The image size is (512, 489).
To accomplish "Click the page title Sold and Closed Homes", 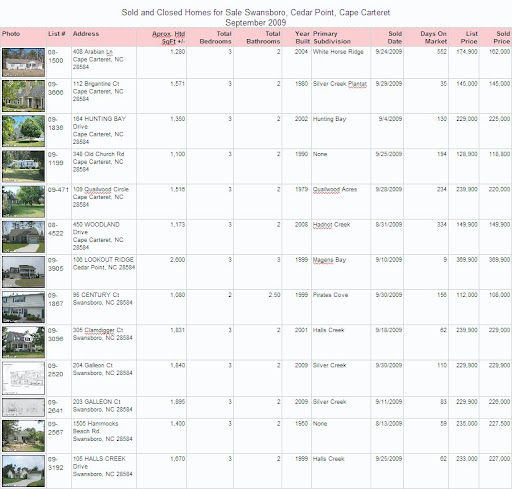I will click(x=256, y=17).
